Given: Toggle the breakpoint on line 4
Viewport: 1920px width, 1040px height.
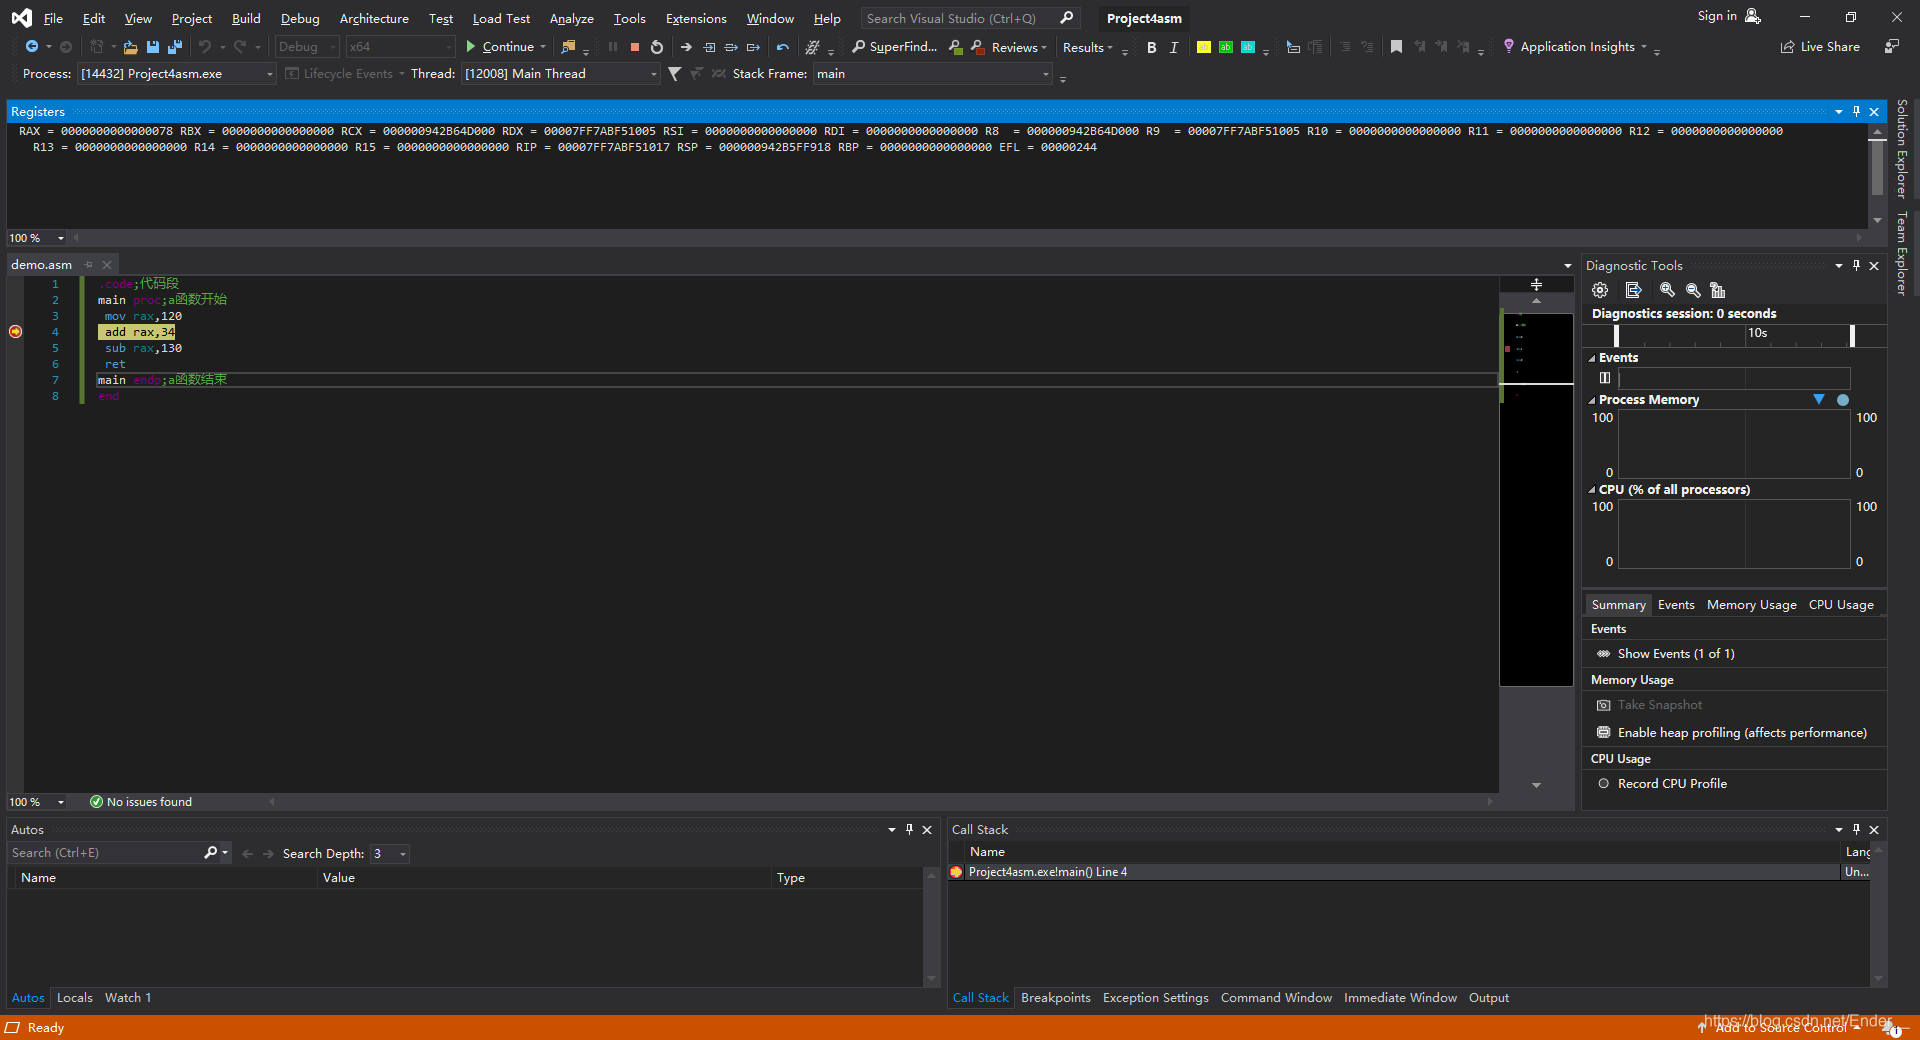Looking at the screenshot, I should [15, 331].
